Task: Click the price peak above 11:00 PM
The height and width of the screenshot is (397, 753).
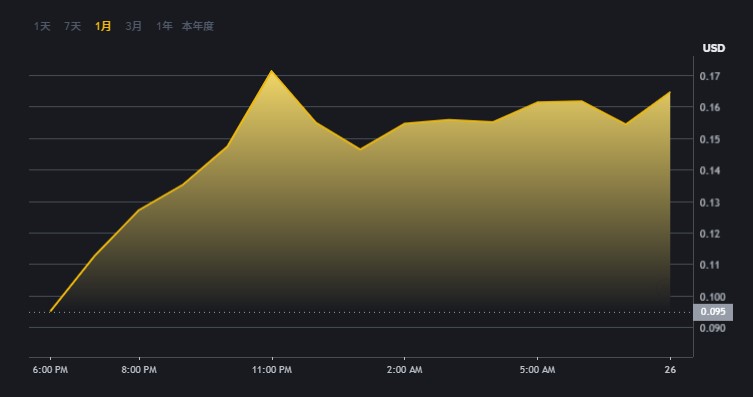Action: (272, 71)
